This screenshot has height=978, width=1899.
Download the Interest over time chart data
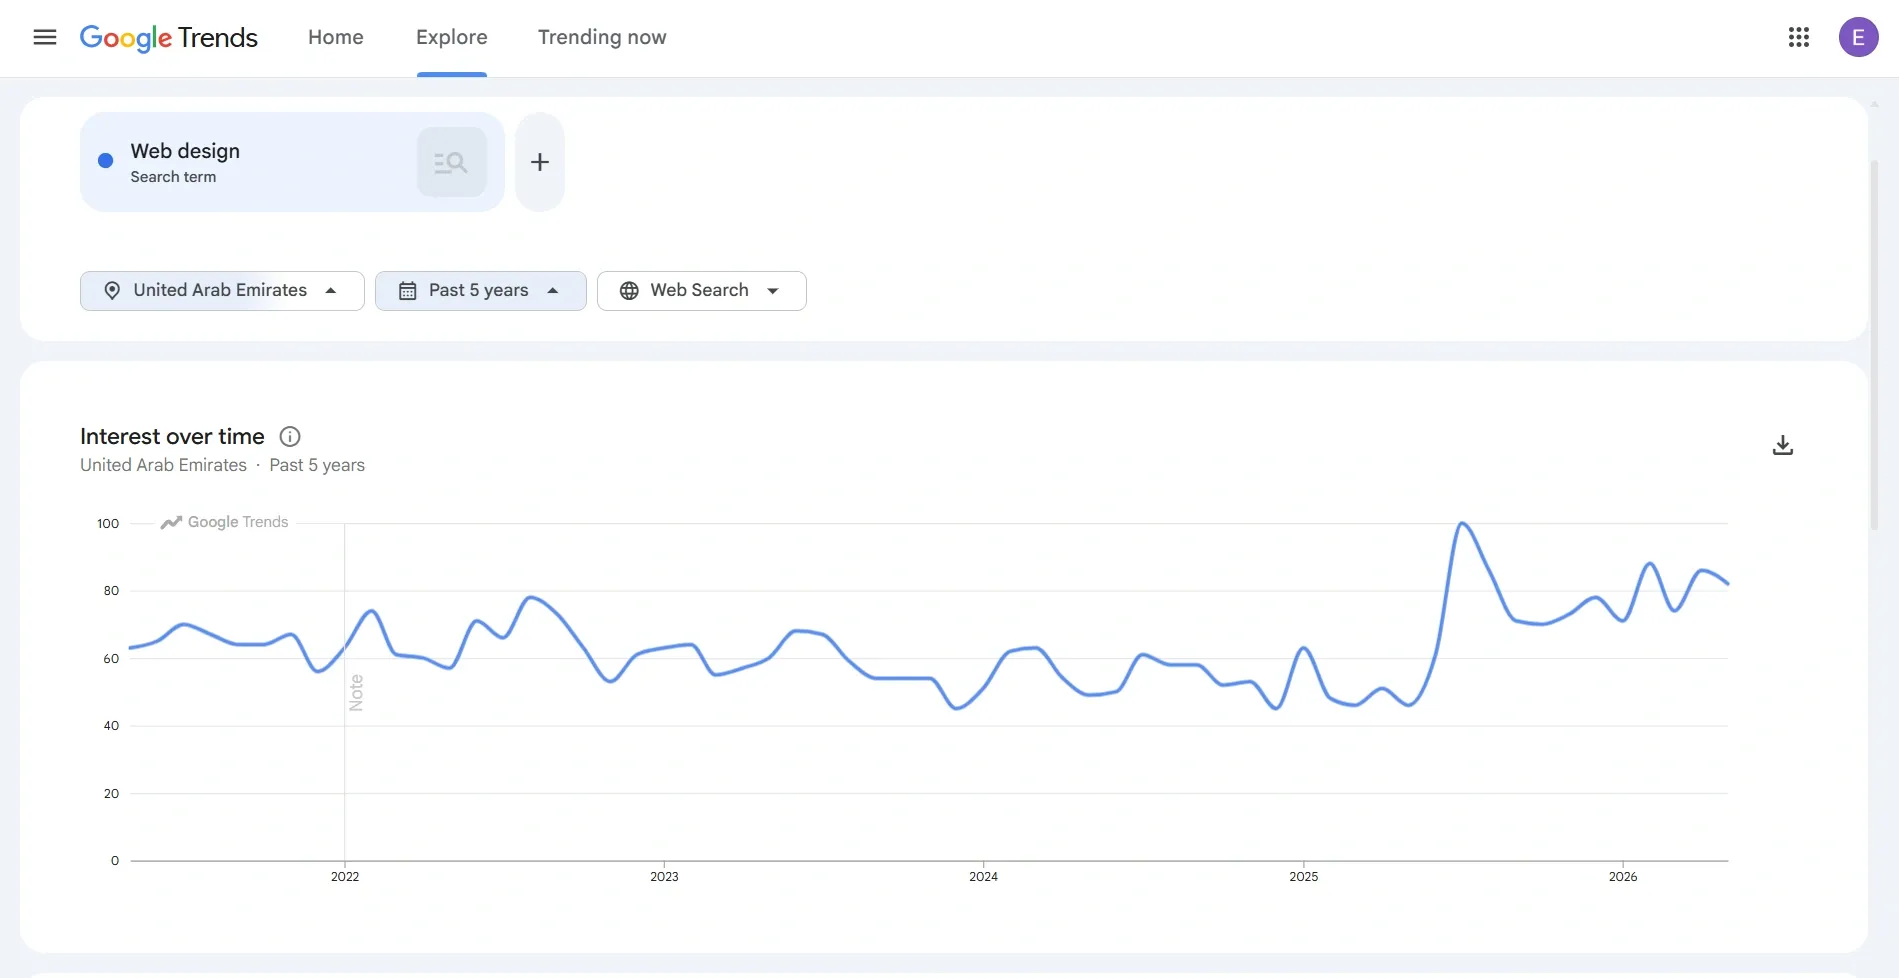tap(1782, 445)
